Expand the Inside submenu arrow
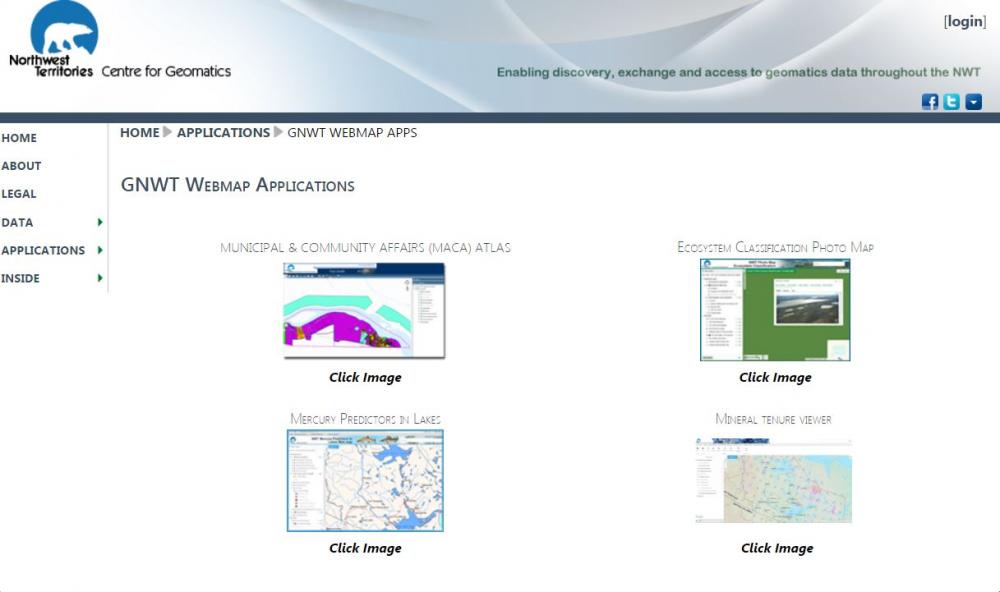The image size is (1000, 592). [100, 278]
